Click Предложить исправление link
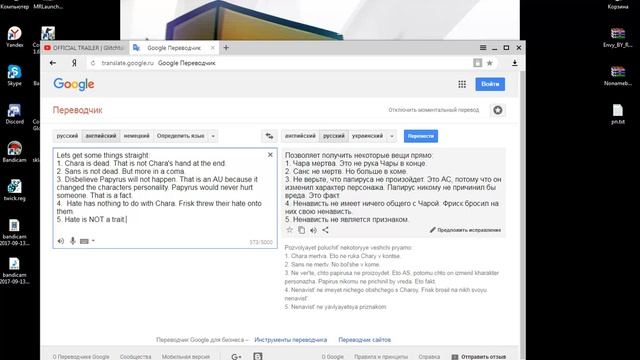Screen dimensions: 640x360 coord(465,230)
